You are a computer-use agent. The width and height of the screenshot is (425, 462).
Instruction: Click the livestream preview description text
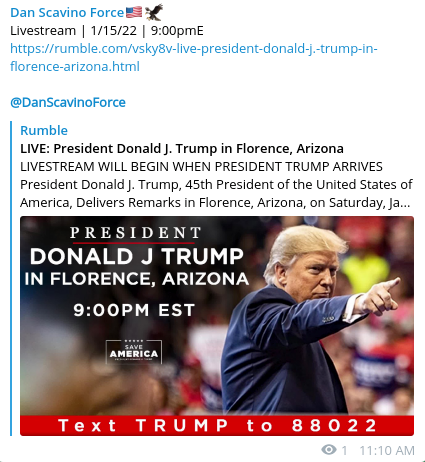click(216, 184)
